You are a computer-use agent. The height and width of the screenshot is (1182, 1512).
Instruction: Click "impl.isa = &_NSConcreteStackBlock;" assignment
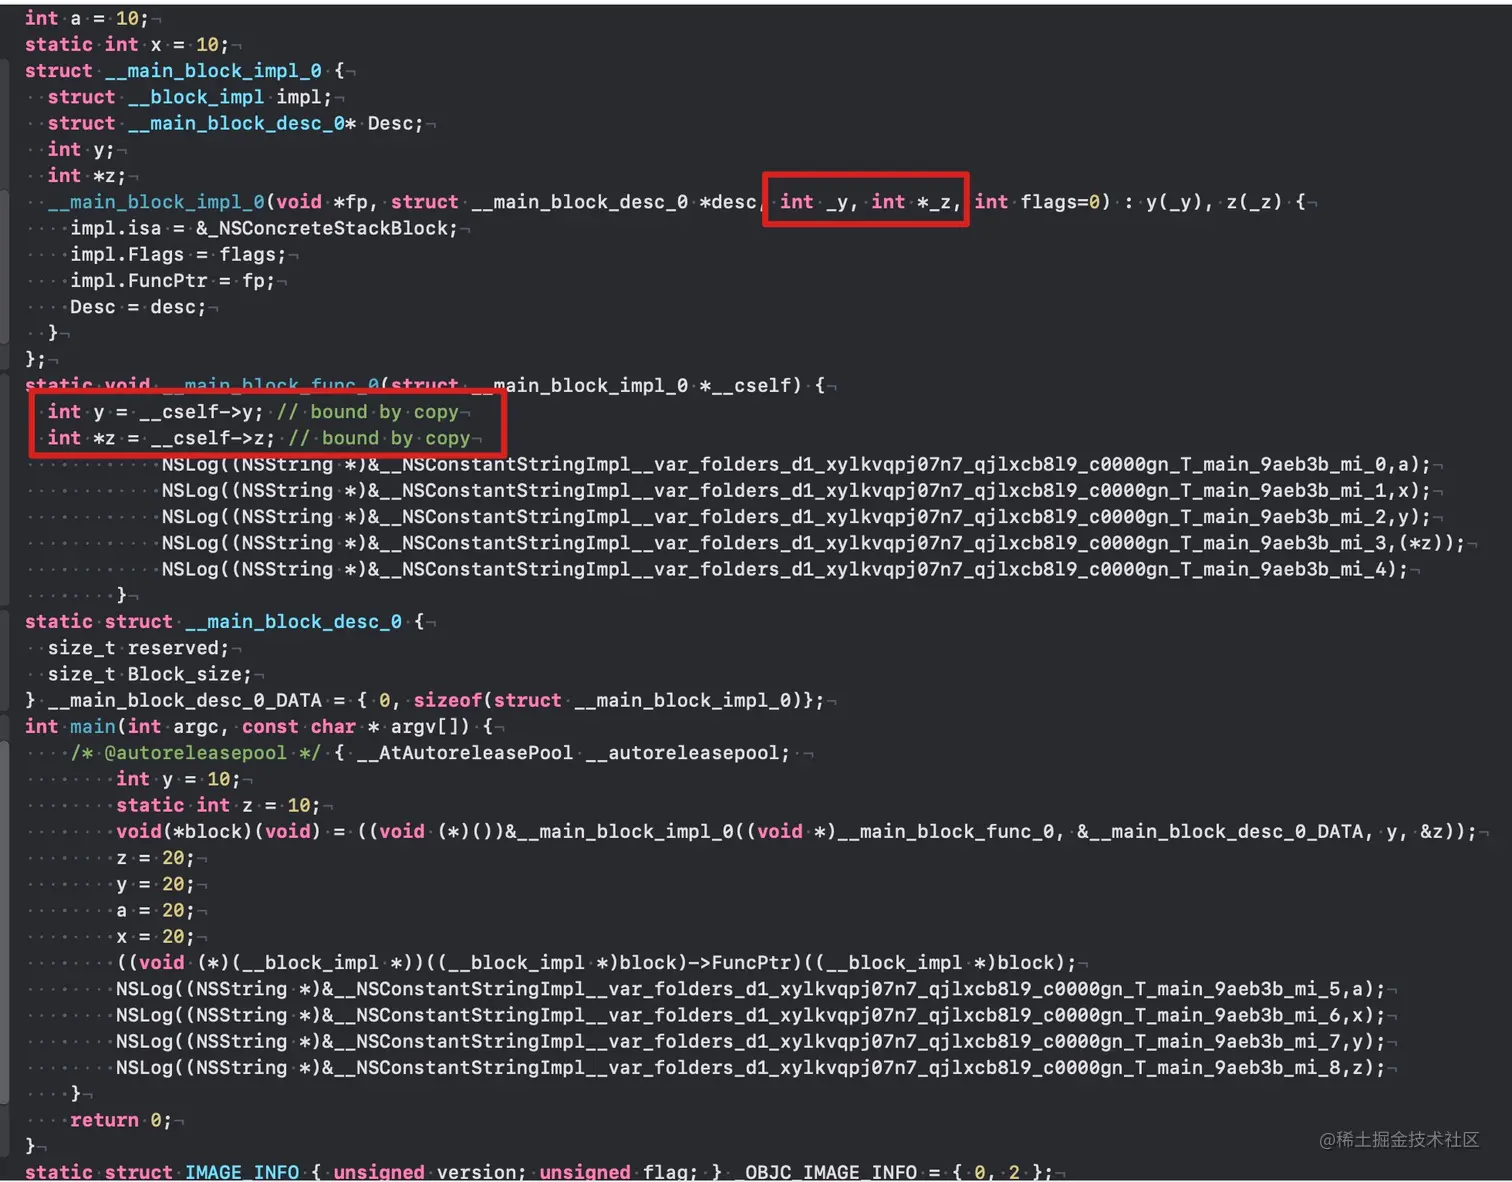(x=263, y=228)
